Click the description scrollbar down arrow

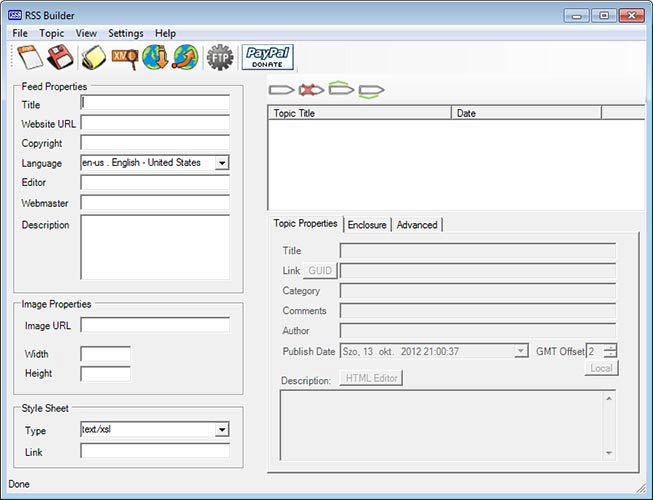(609, 453)
